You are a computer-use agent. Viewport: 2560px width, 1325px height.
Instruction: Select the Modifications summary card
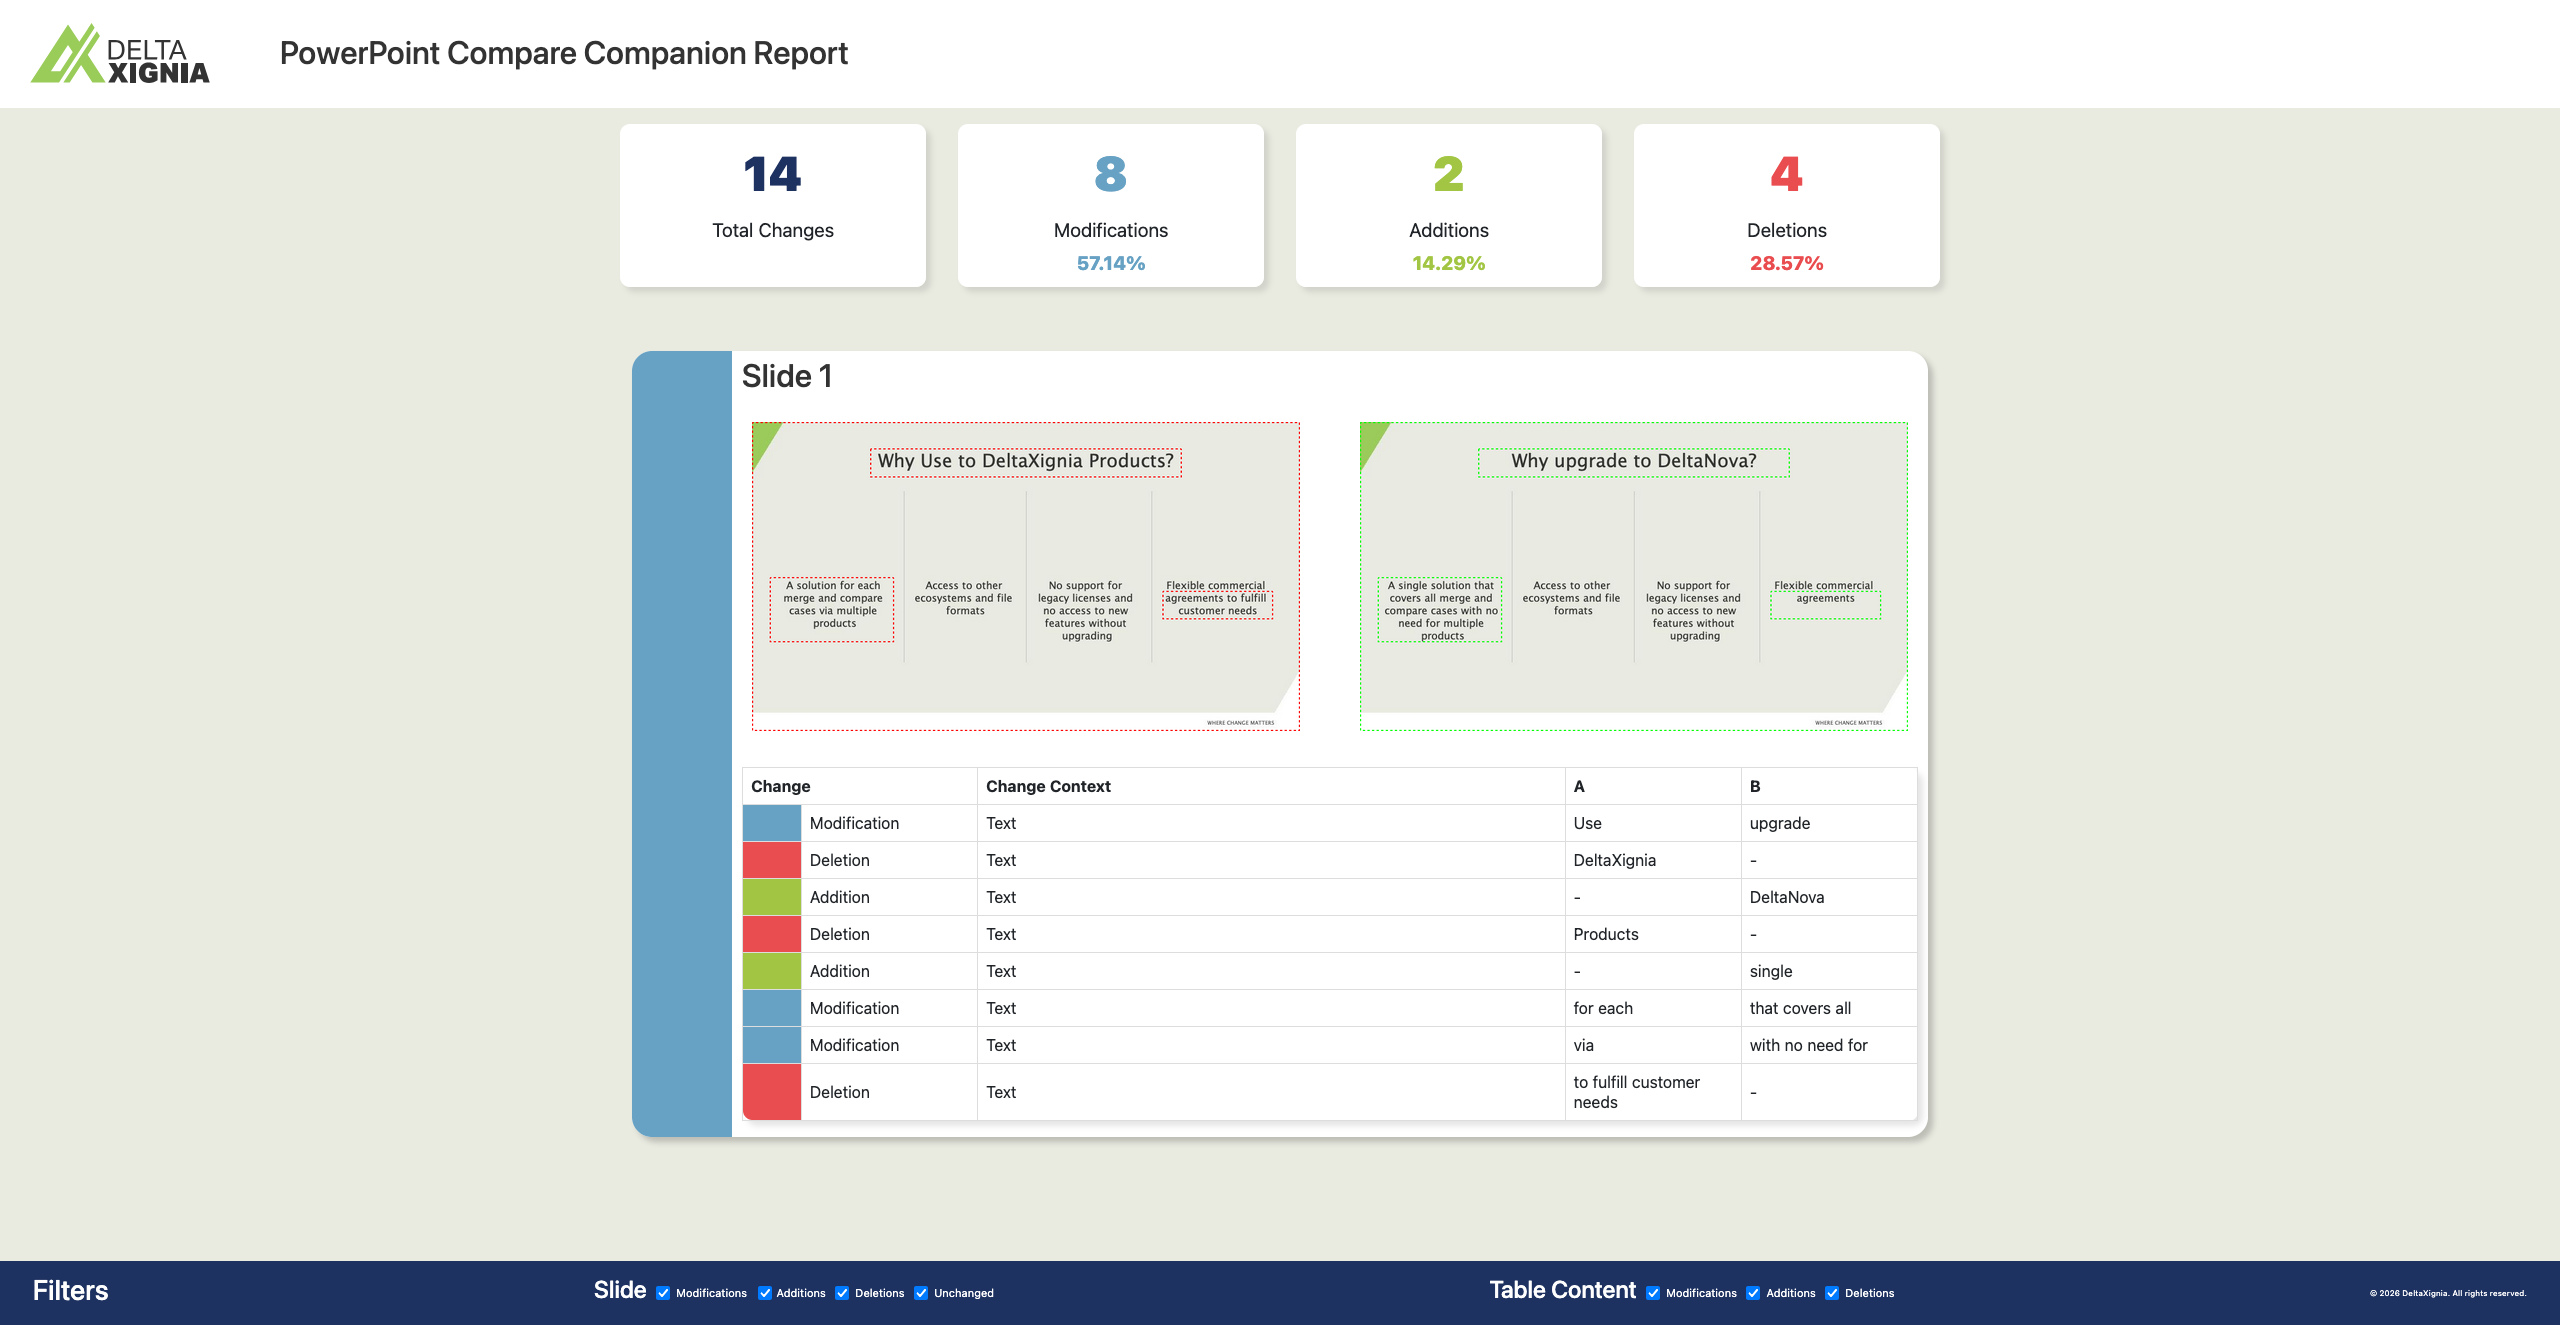pos(1111,205)
